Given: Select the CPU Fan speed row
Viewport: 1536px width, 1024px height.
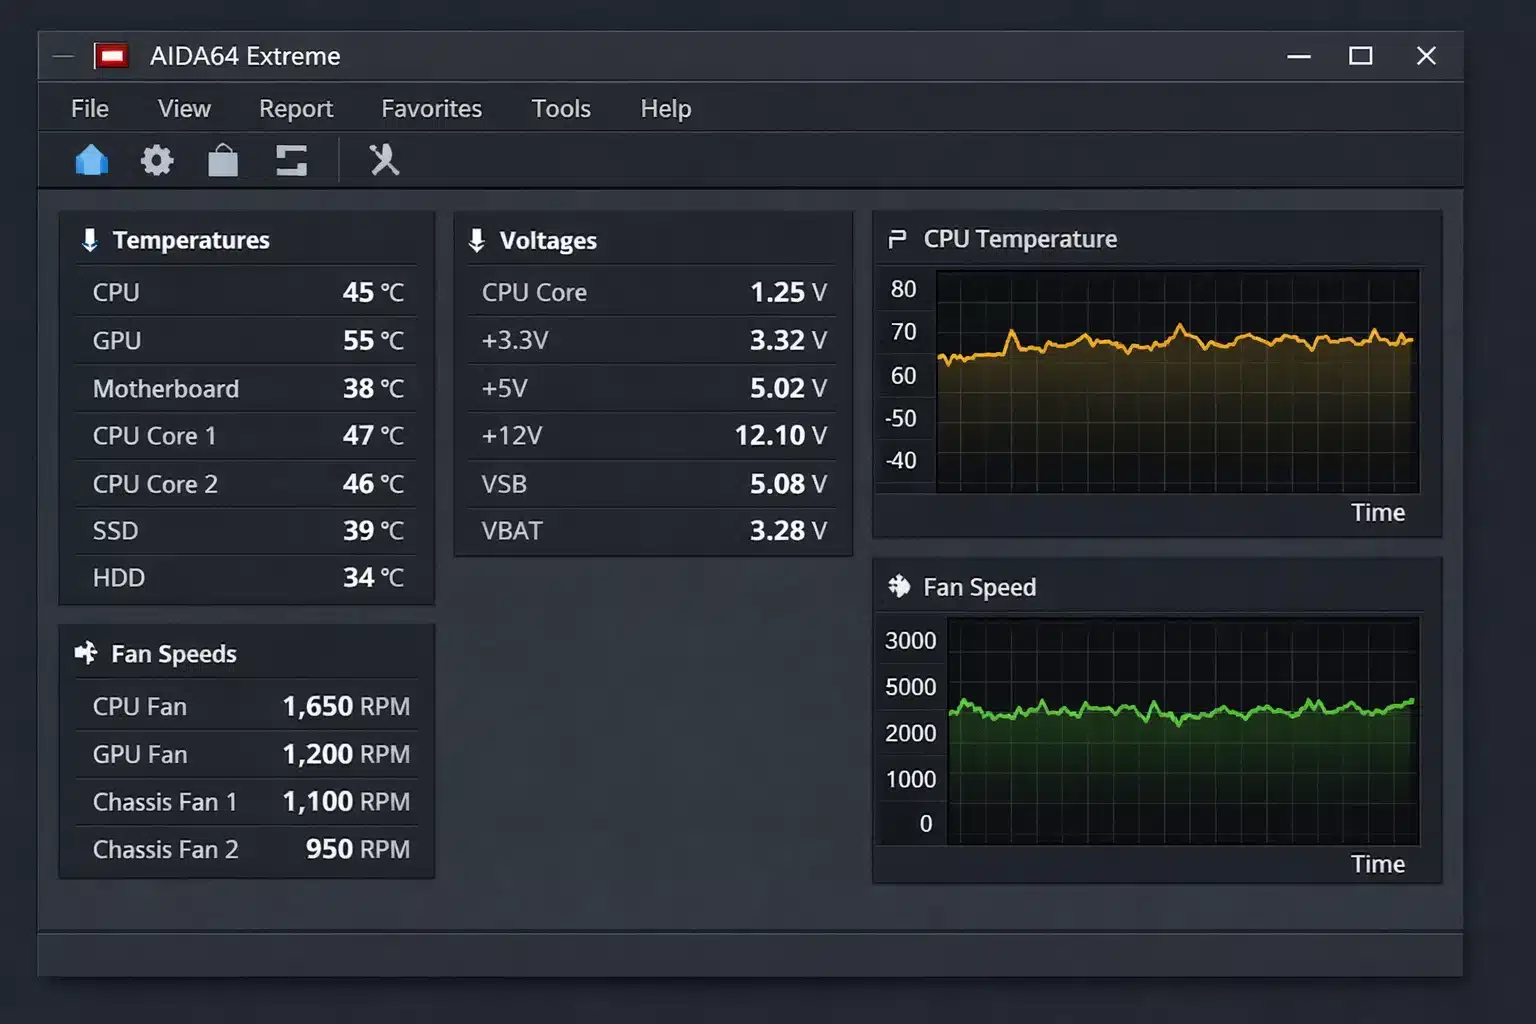Looking at the screenshot, I should 246,706.
